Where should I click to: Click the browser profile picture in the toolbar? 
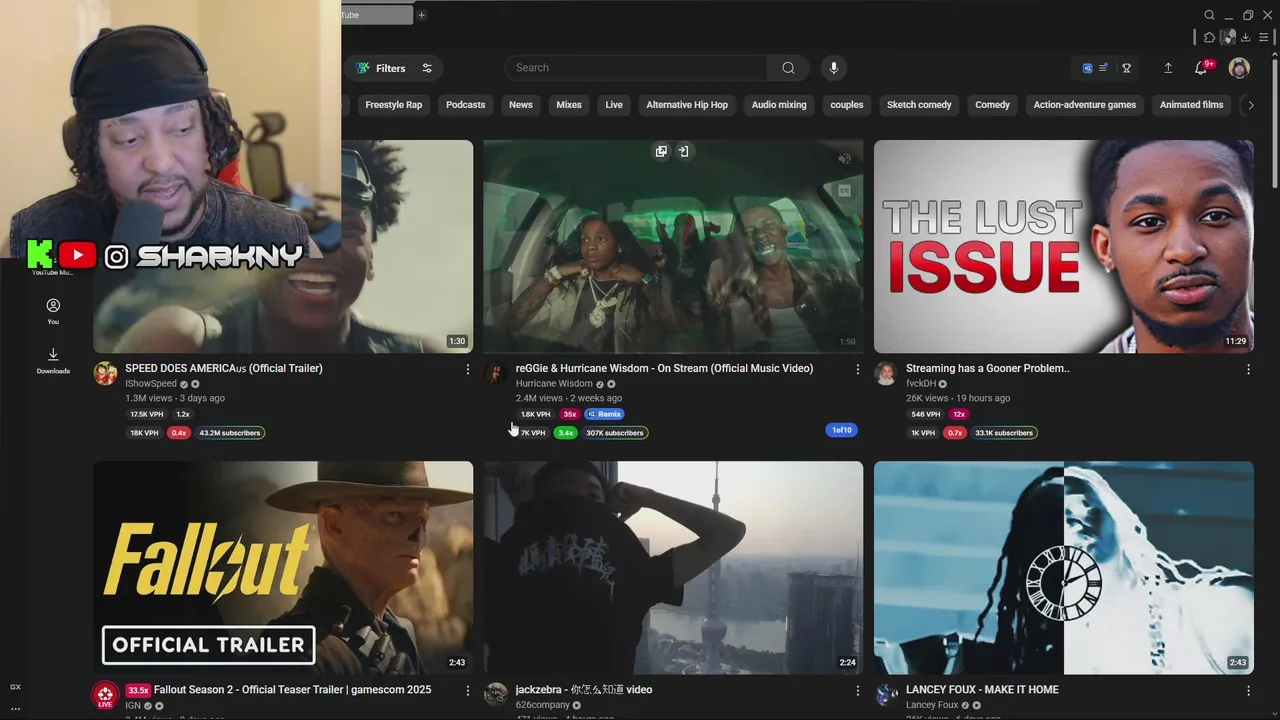pyautogui.click(x=1227, y=37)
